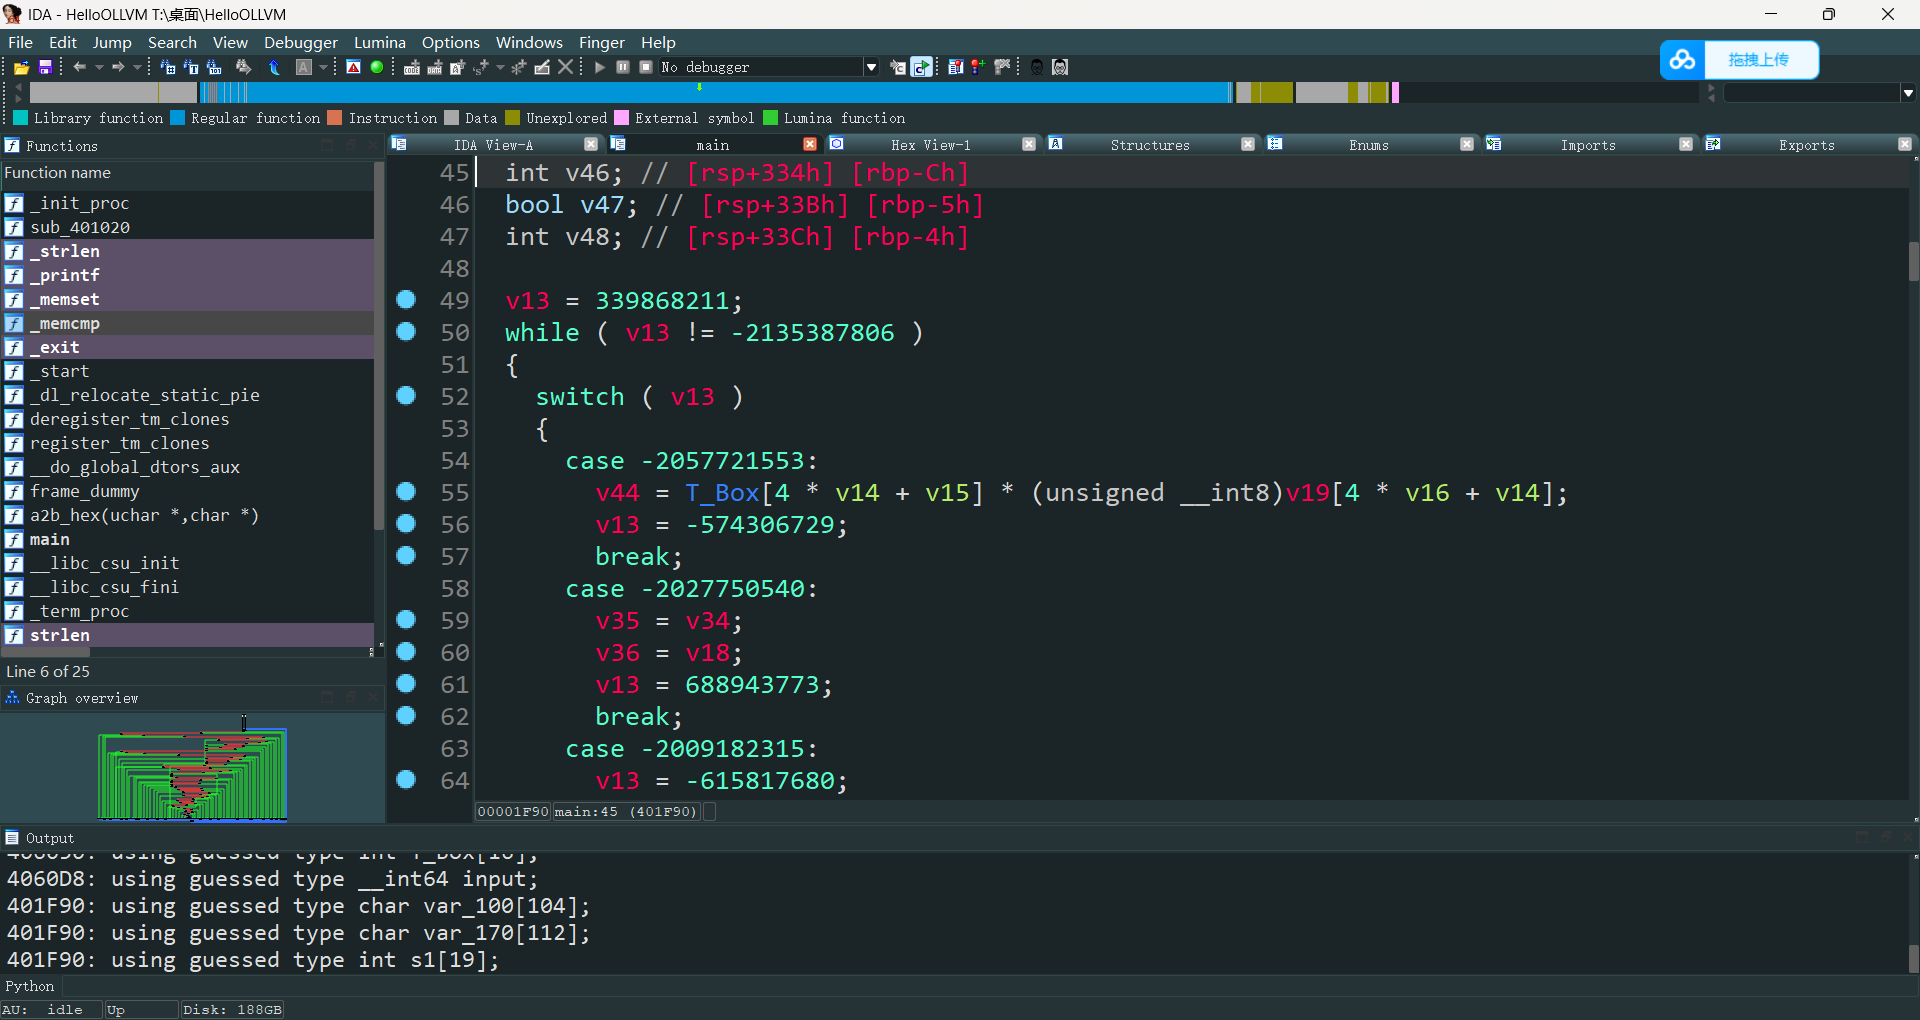Image resolution: width=1920 pixels, height=1020 pixels.
Task: Start process with the play icon
Action: click(599, 67)
